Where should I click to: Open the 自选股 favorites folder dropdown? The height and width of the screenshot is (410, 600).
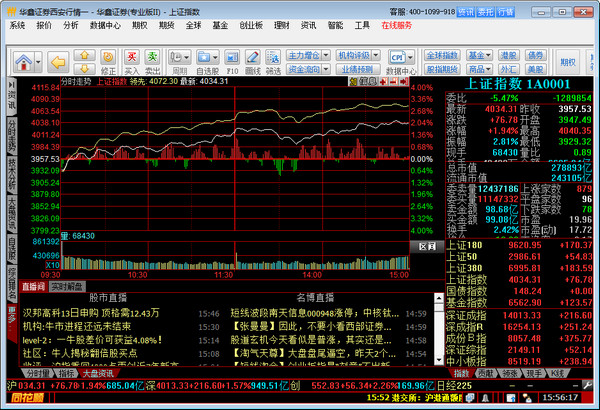click(x=208, y=62)
